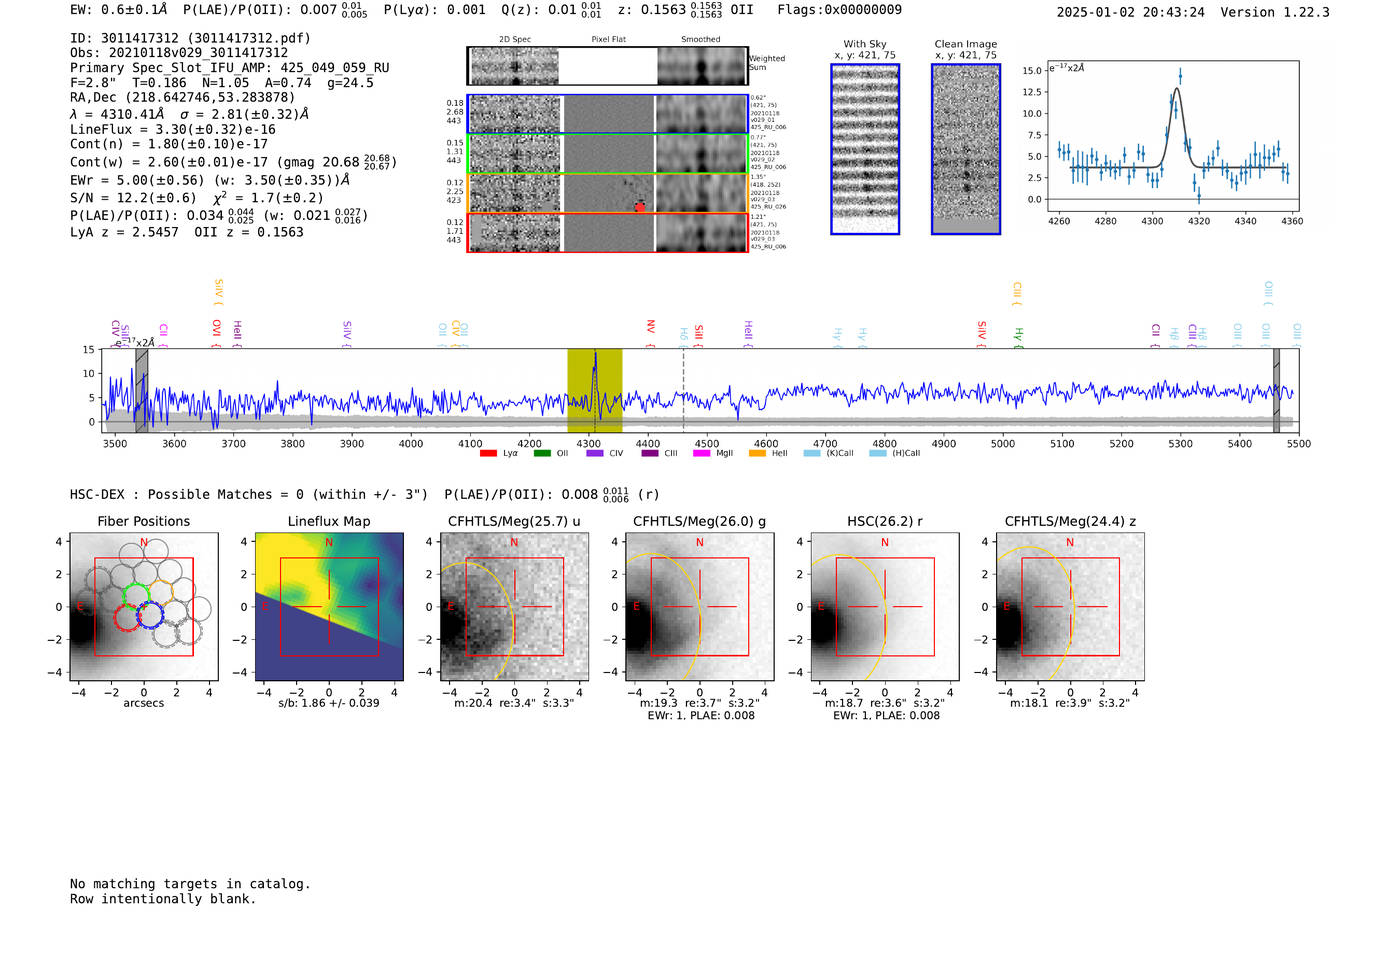This screenshot has height=953, width=1400.
Task: Click the Pixel Flat column header
Action: (608, 40)
